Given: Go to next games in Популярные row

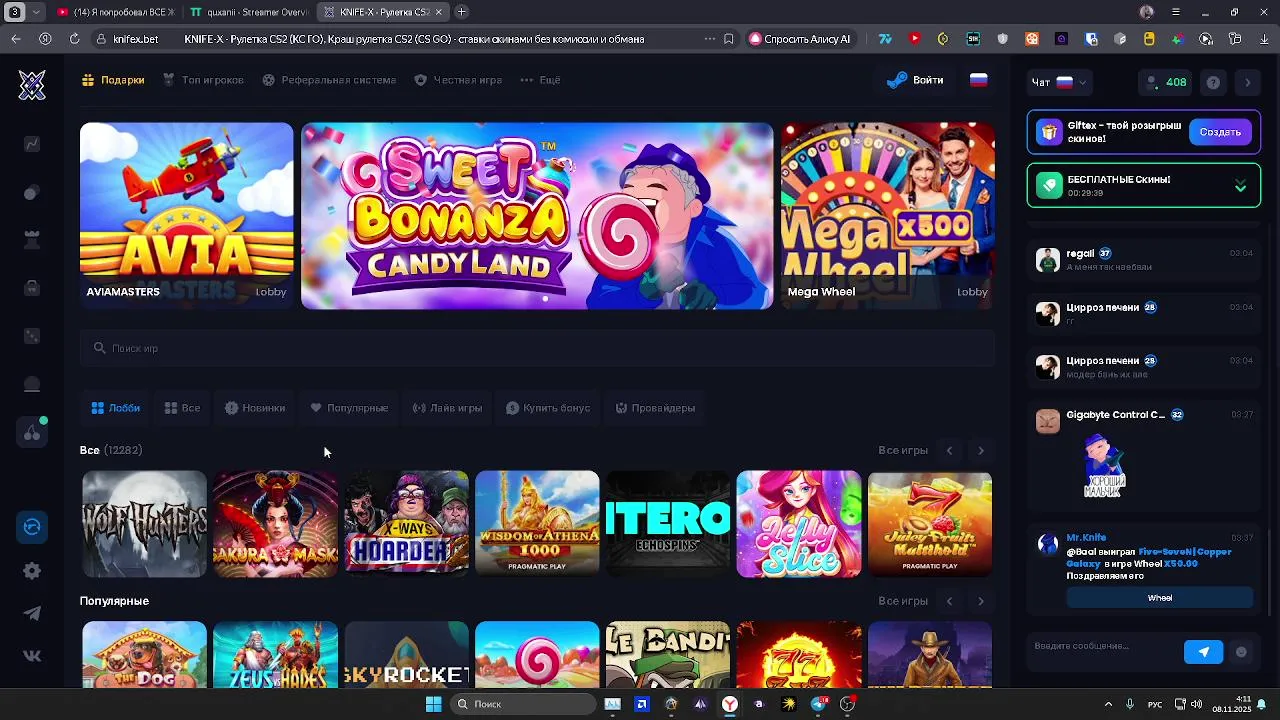Looking at the screenshot, I should click(x=980, y=601).
